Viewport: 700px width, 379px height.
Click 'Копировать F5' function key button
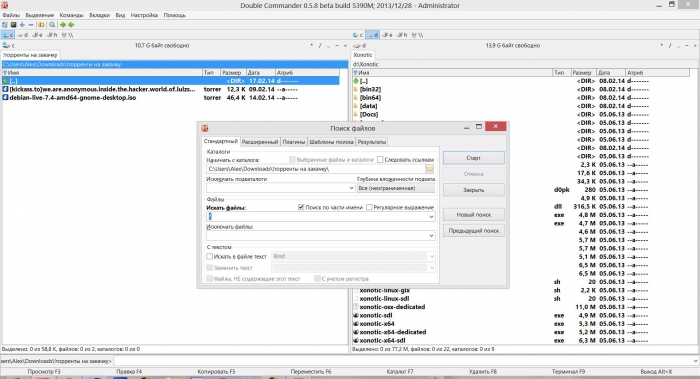click(217, 371)
